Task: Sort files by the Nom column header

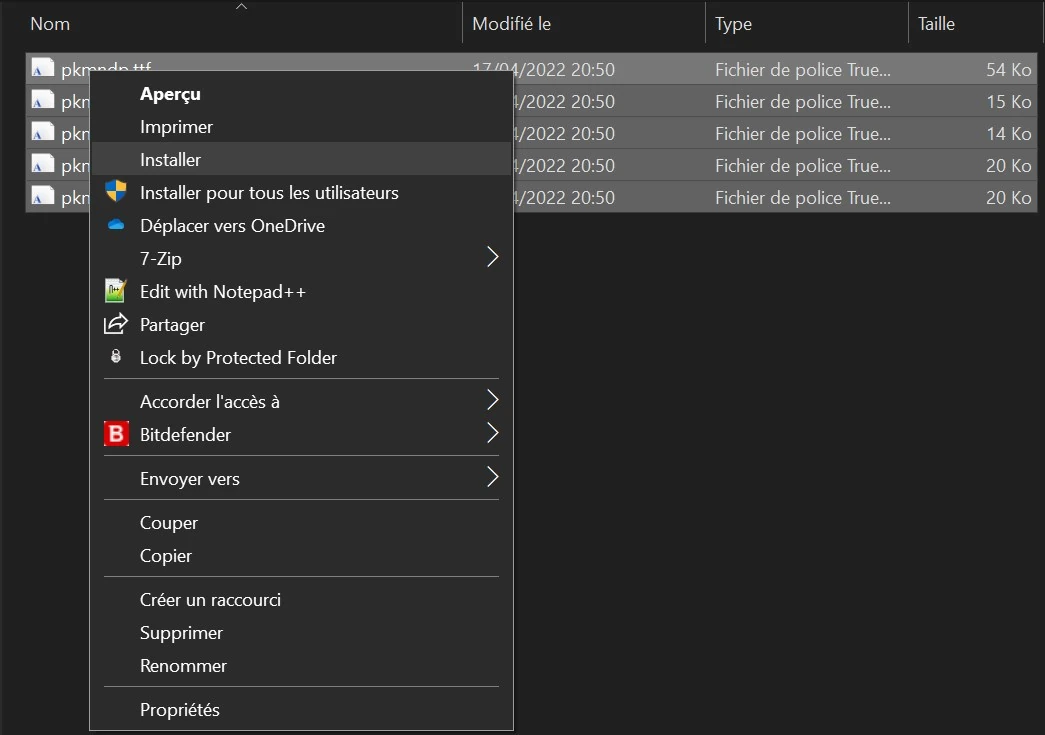Action: [50, 24]
